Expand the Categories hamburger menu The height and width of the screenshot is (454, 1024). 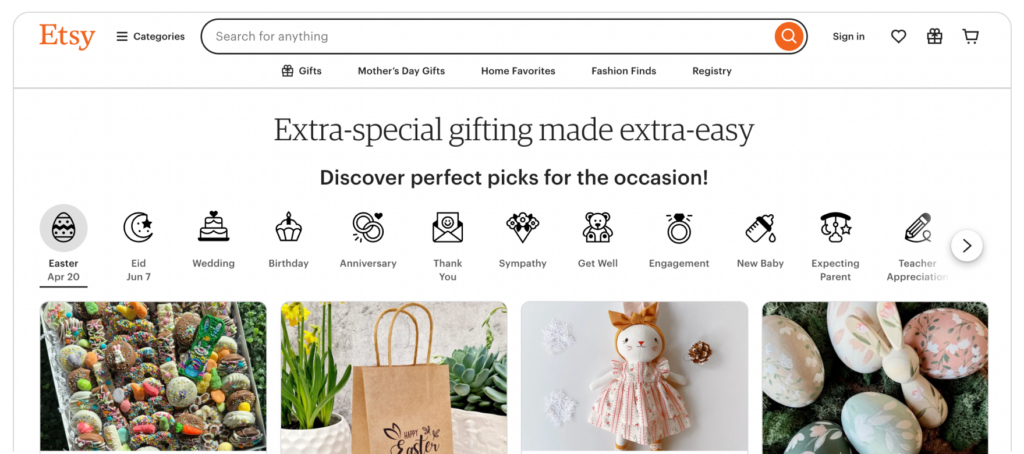(151, 37)
